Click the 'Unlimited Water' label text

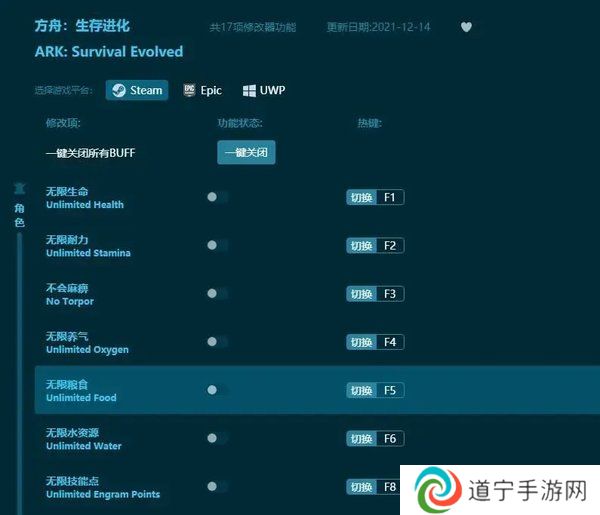[84, 446]
